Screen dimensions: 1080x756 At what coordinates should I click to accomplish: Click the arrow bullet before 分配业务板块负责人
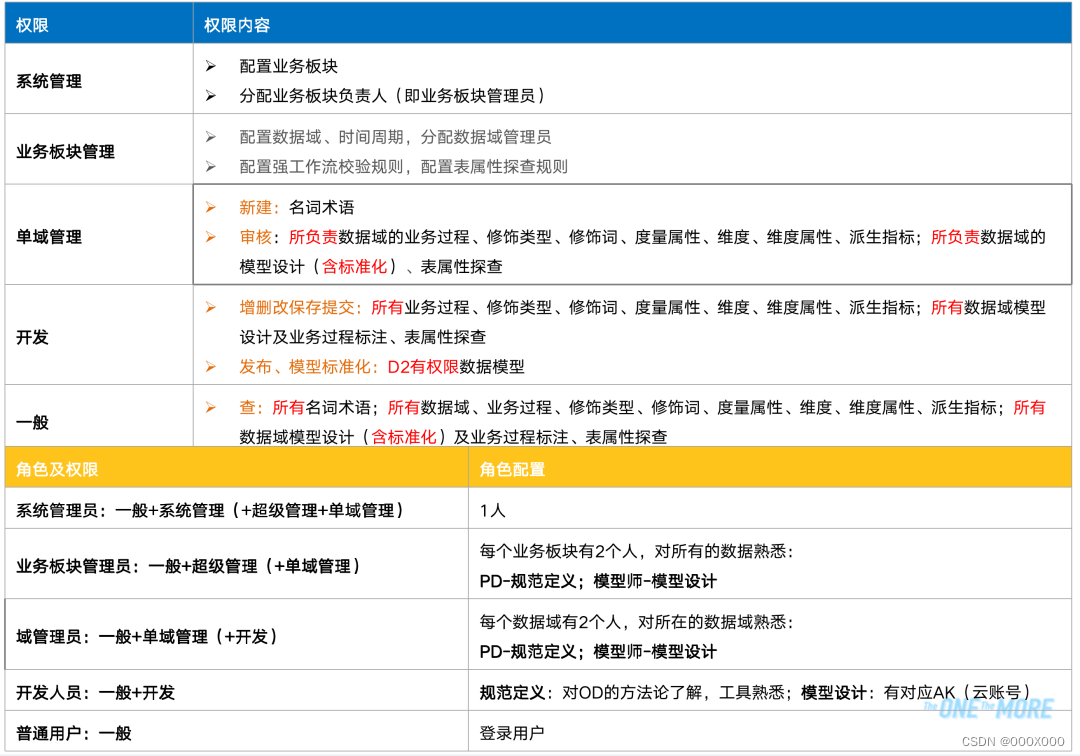click(x=210, y=96)
